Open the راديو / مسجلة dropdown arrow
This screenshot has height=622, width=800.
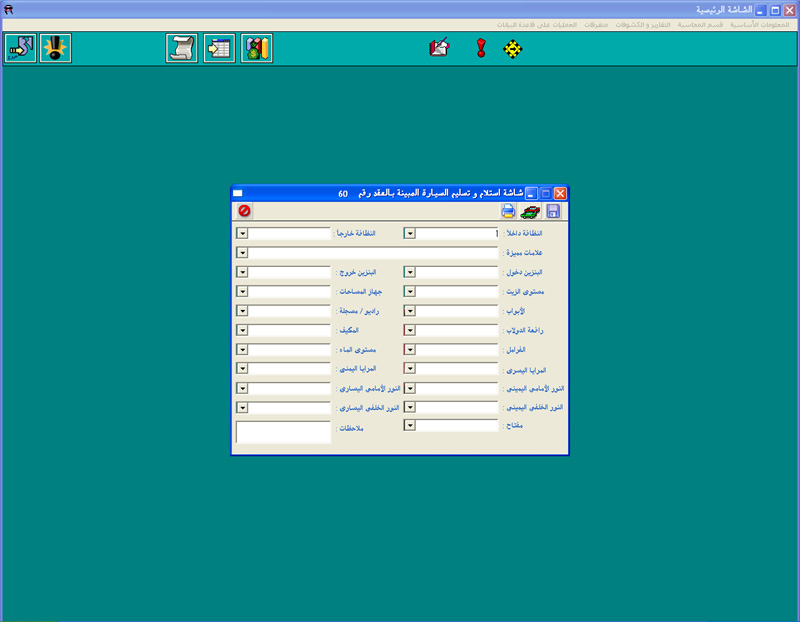(242, 311)
